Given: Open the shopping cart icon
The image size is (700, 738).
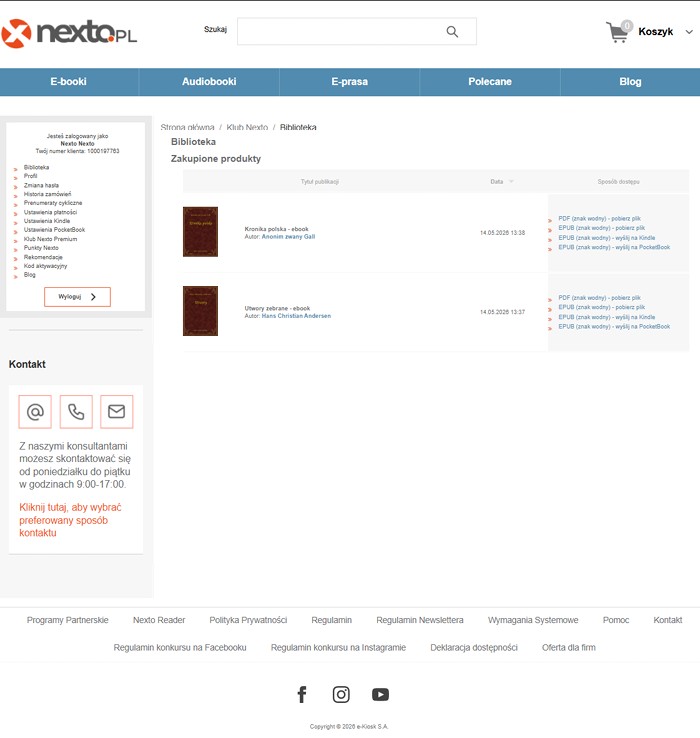Looking at the screenshot, I should pyautogui.click(x=618, y=32).
